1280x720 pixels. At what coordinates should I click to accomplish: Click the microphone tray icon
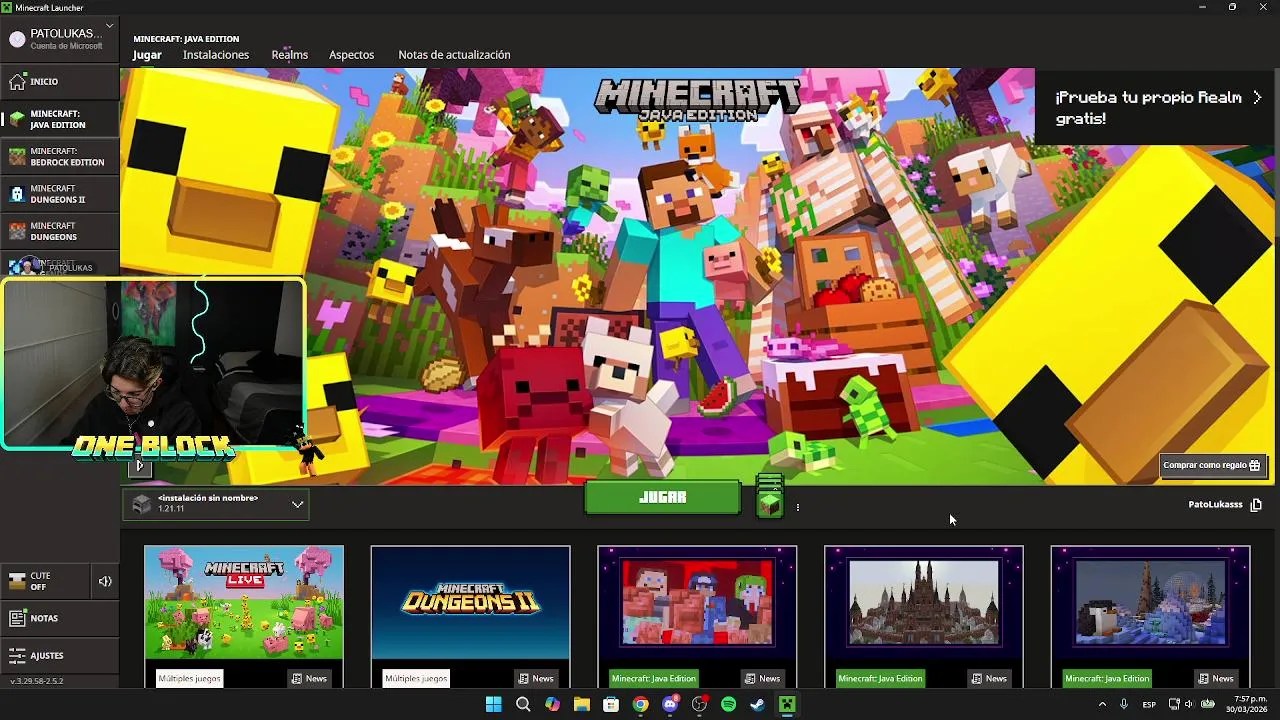point(1124,705)
